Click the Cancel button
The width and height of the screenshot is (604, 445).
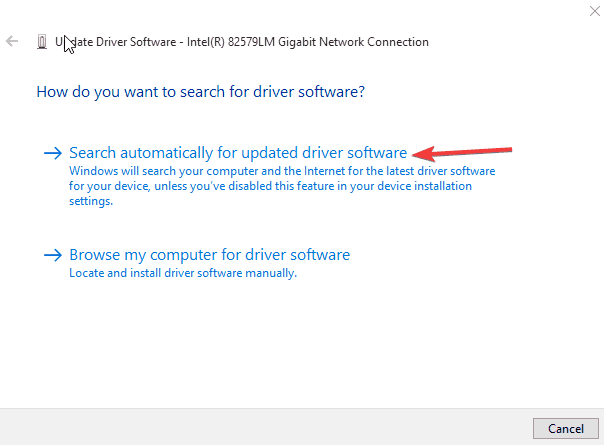tap(565, 428)
